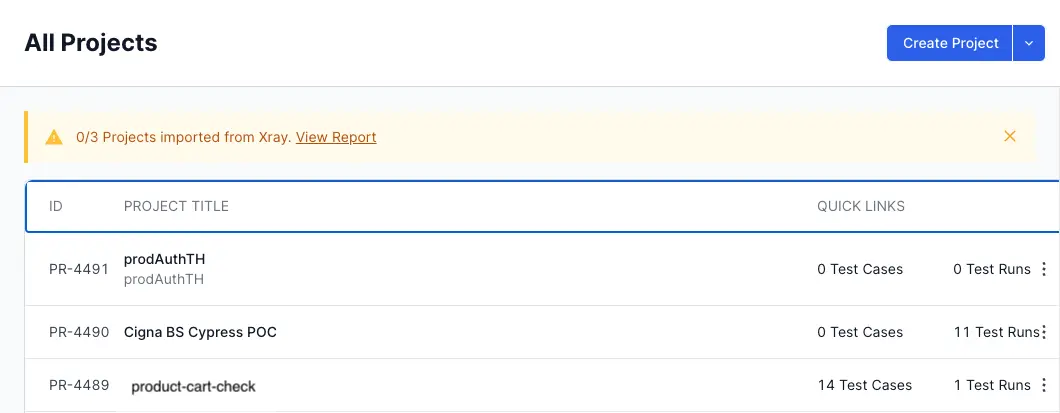Viewport: 1060px width, 413px height.
Task: View 14 Test Cases for product-cart-check
Action: 864,385
